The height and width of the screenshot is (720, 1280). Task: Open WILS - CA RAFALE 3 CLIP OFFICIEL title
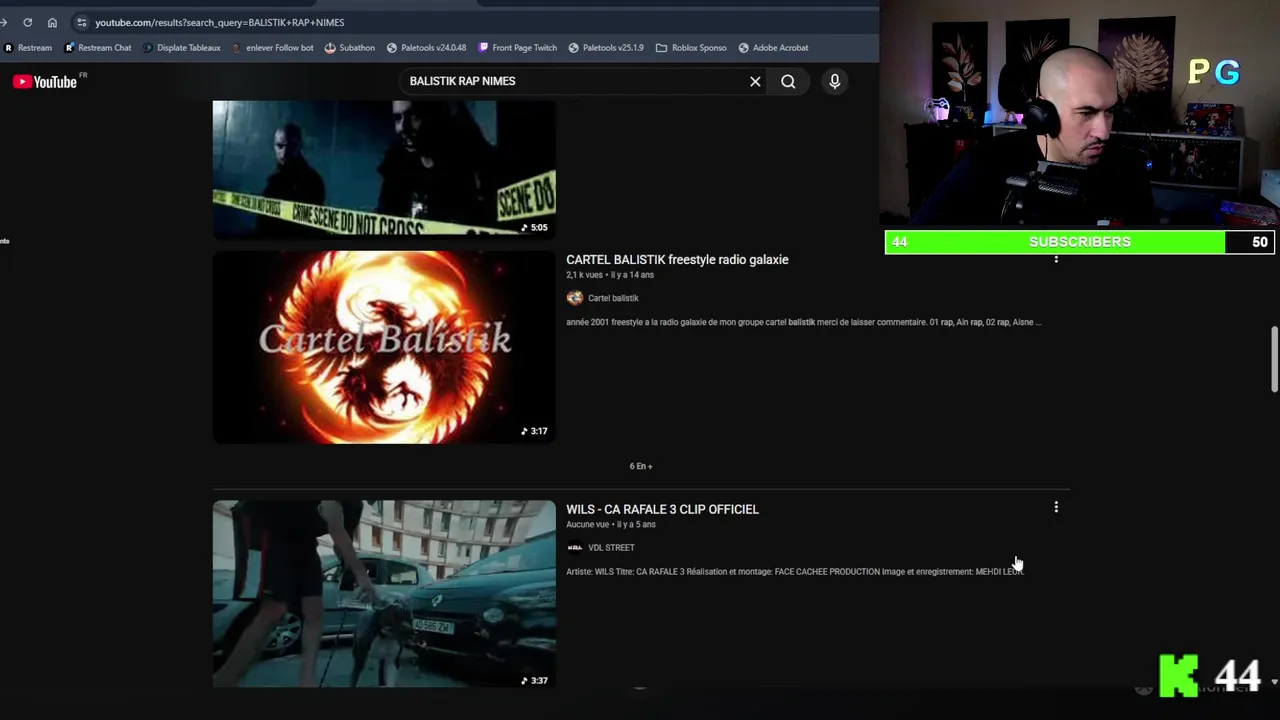pyautogui.click(x=662, y=509)
